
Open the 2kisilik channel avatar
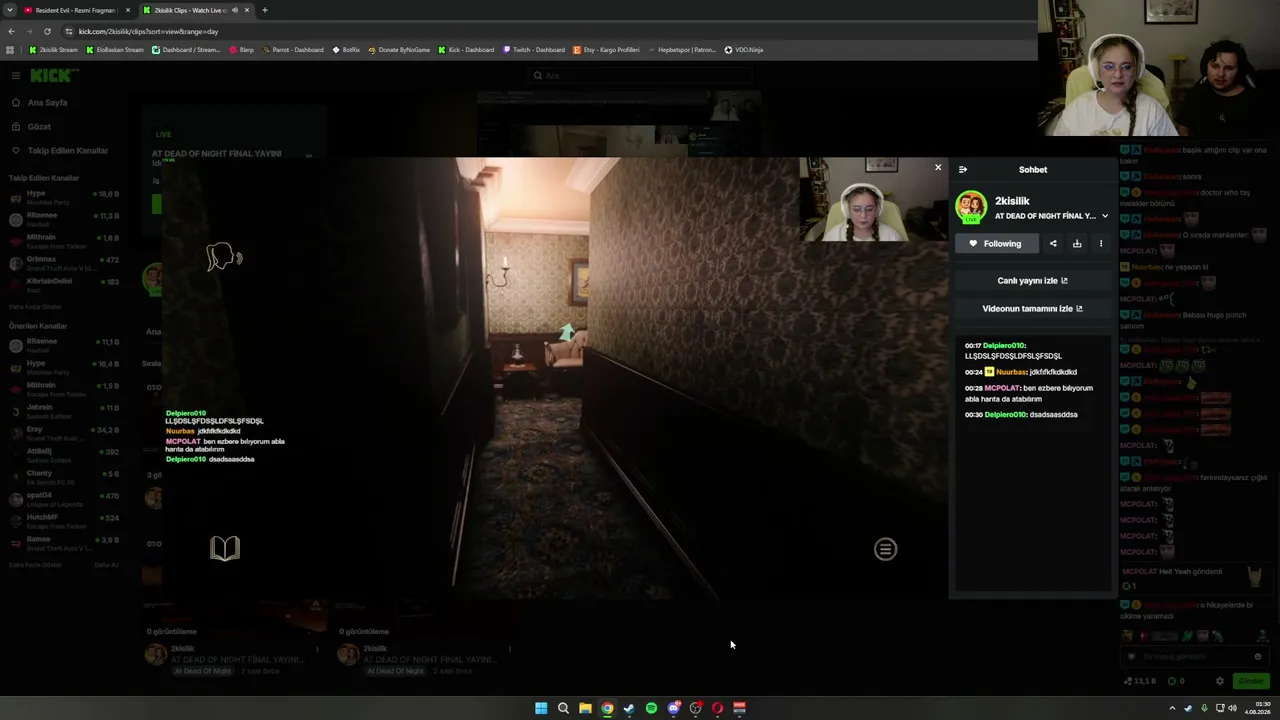[971, 207]
